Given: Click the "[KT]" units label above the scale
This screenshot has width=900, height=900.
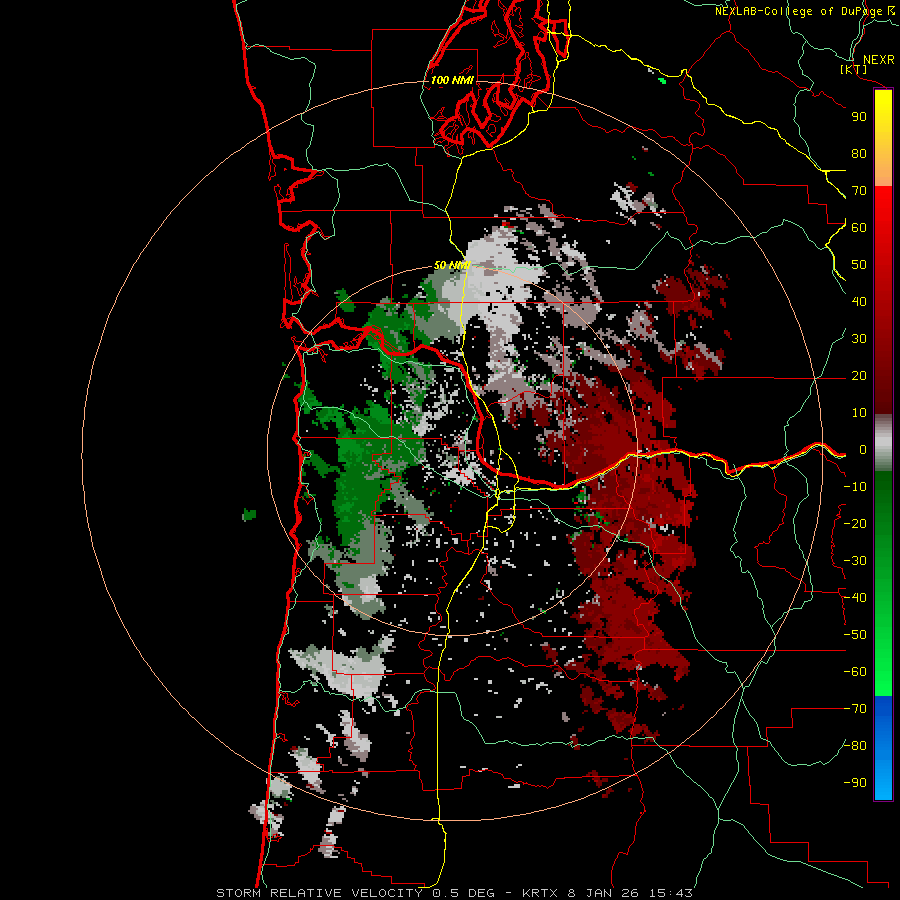Looking at the screenshot, I should pyautogui.click(x=854, y=69).
